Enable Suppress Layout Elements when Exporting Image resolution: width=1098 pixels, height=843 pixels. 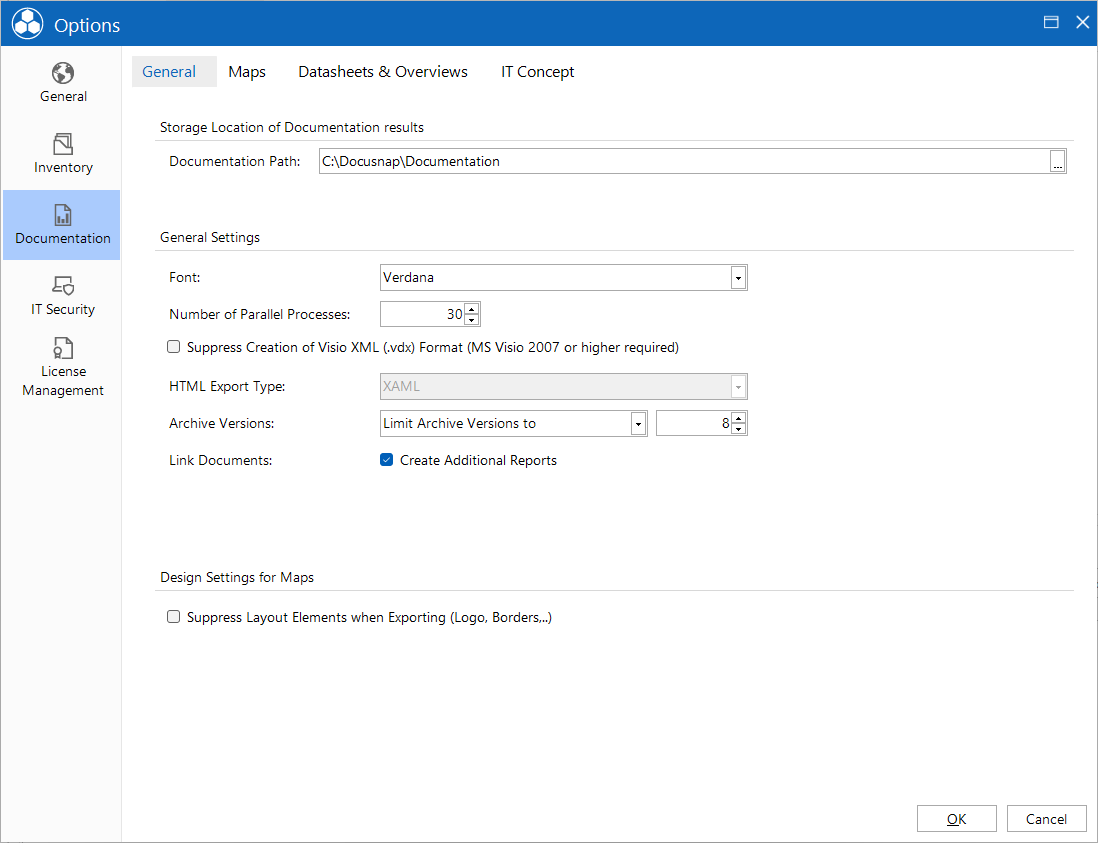point(174,617)
